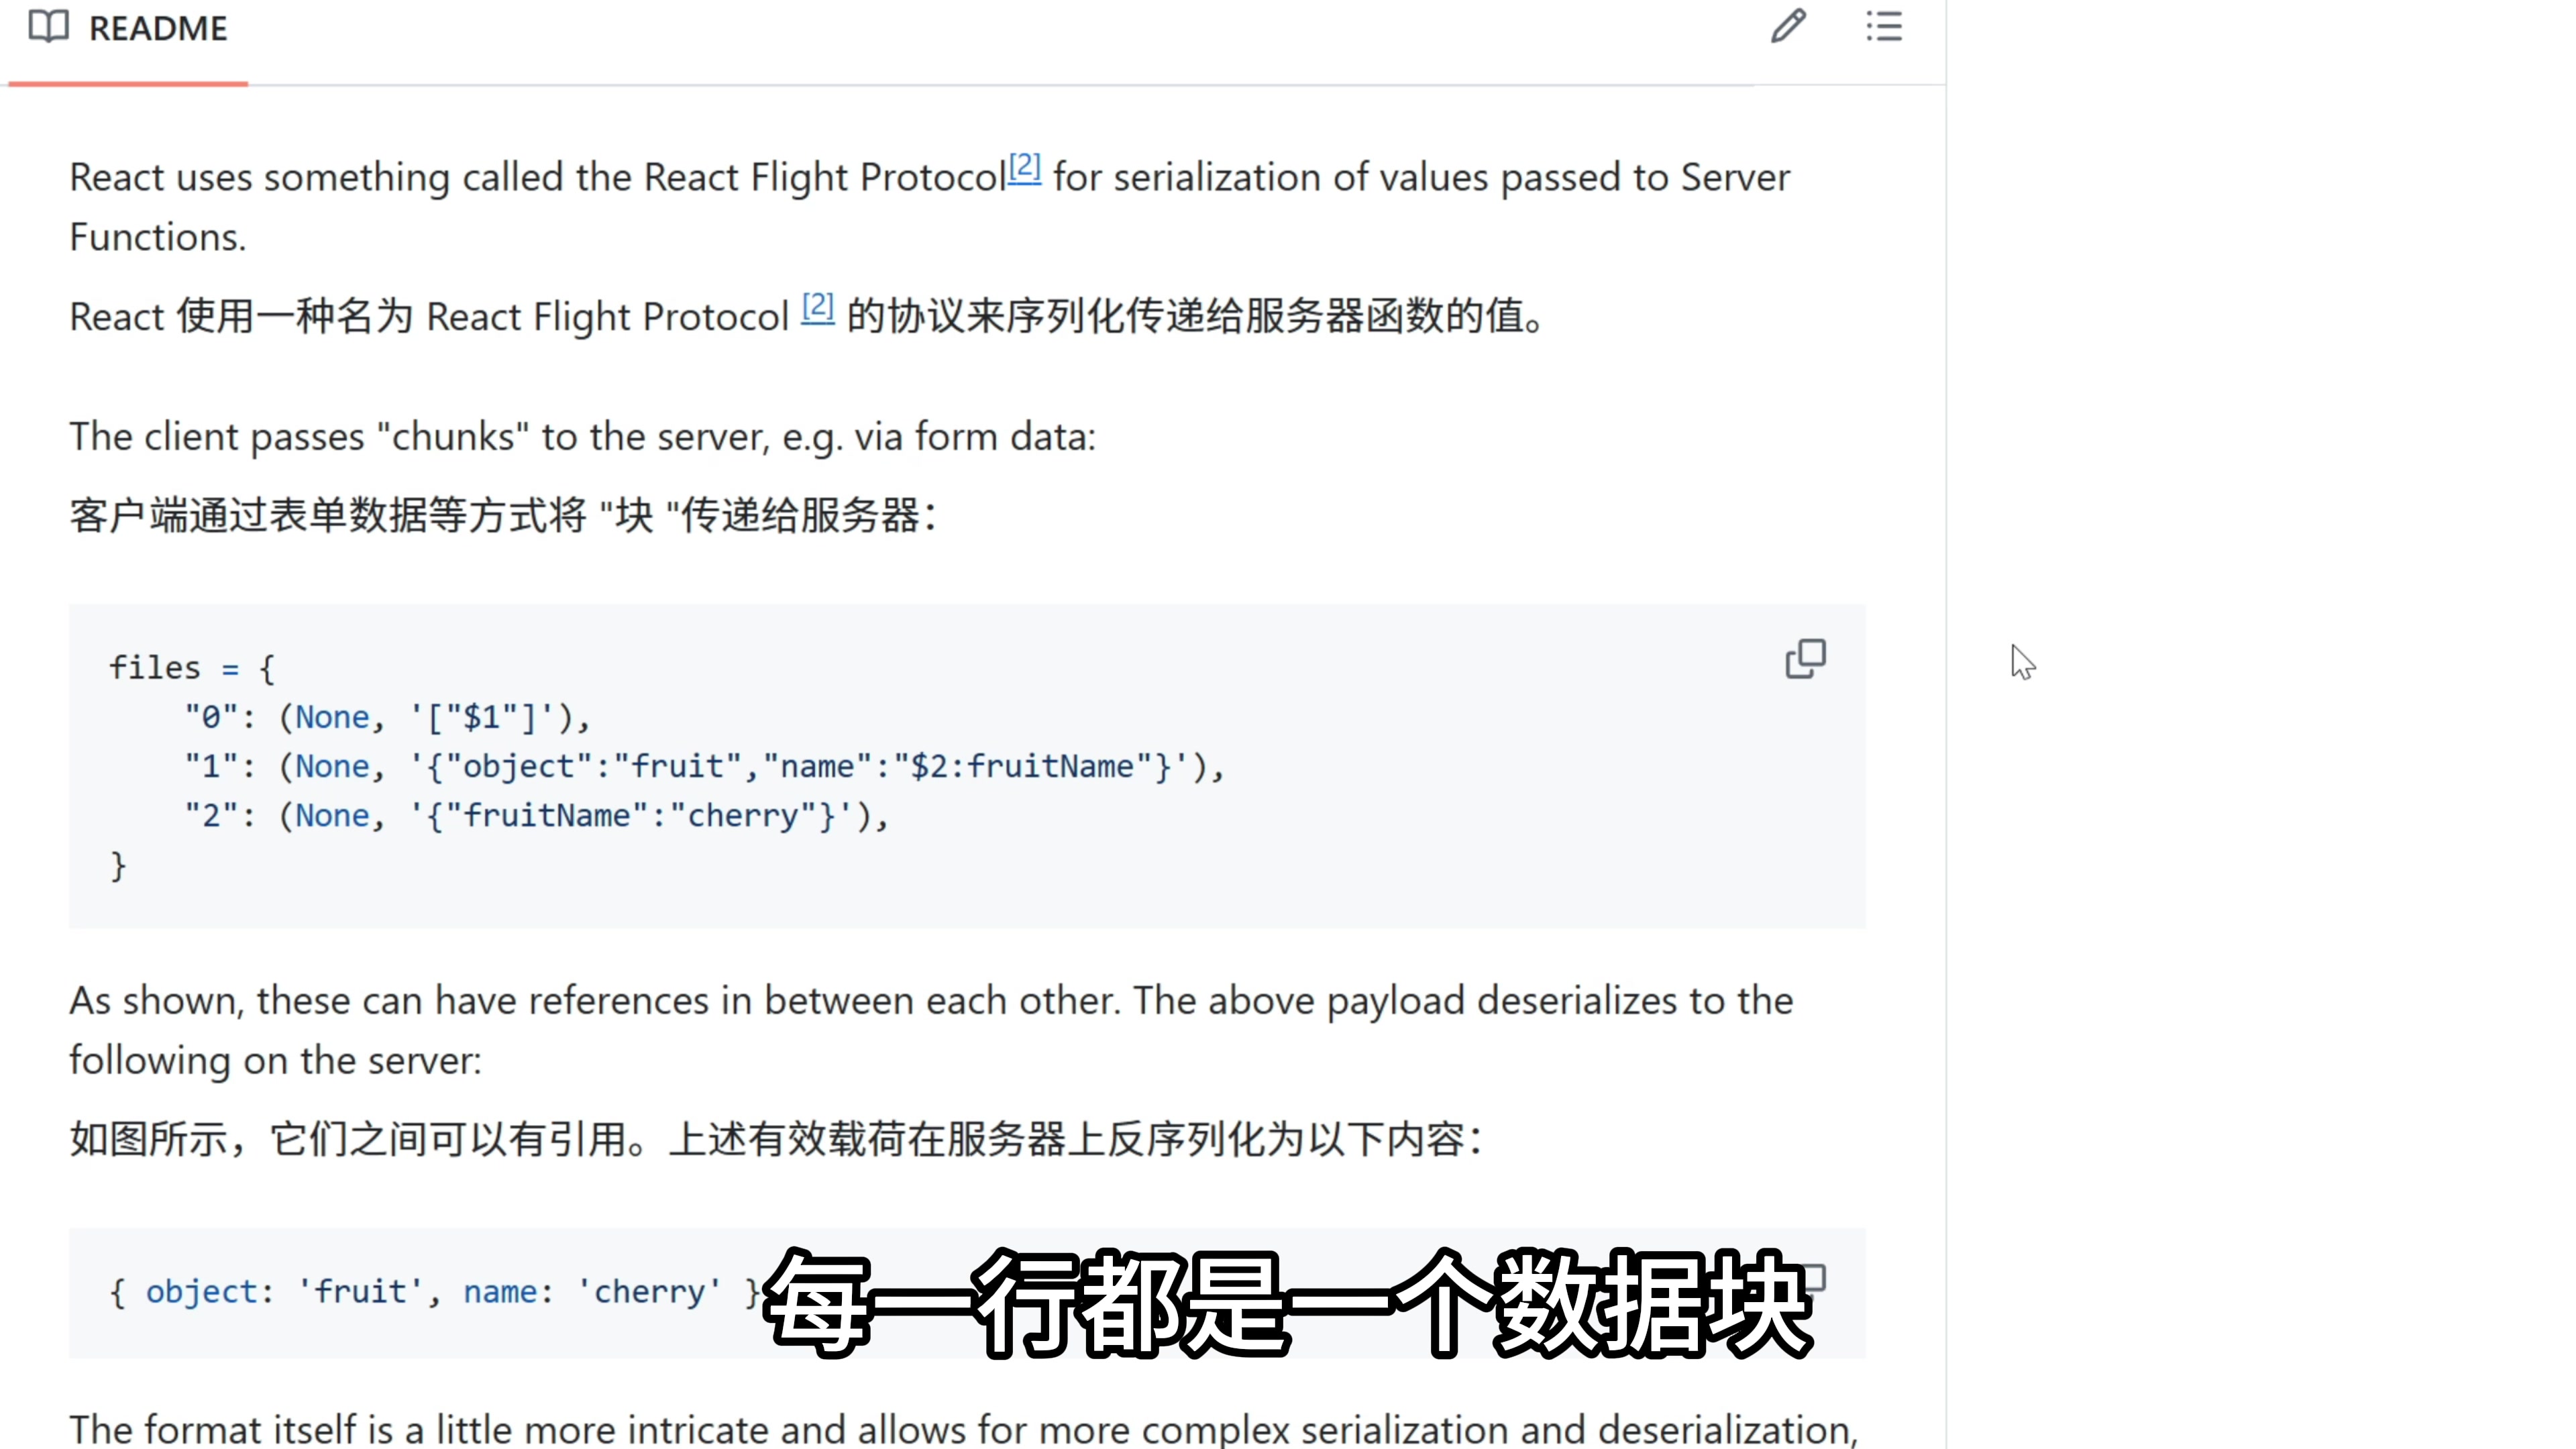Click the chunk "1" line with $2:fruitName
The height and width of the screenshot is (1449, 2576).
point(704,767)
